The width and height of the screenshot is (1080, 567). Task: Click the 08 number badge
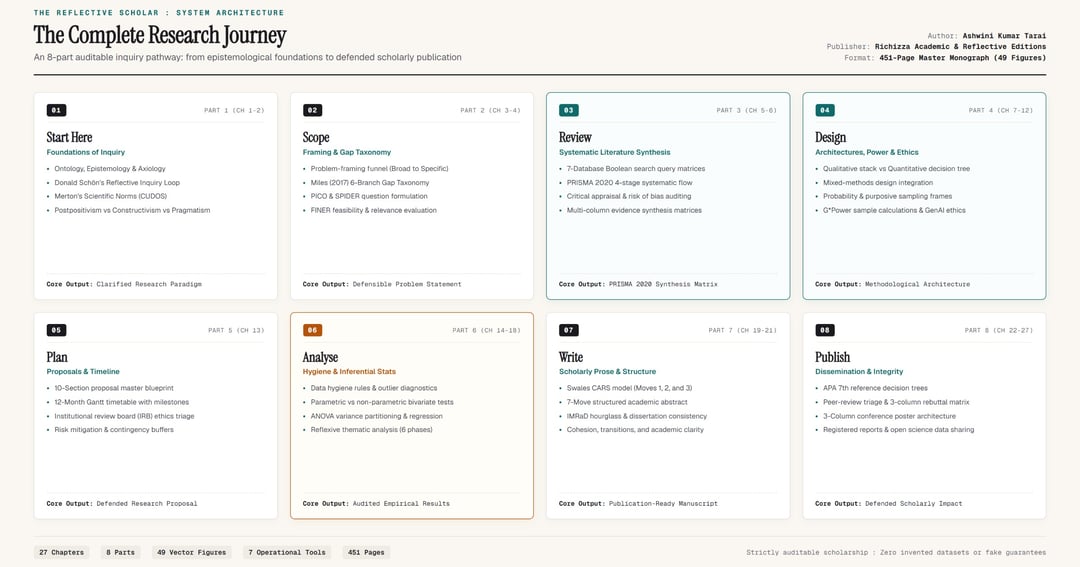[x=825, y=330]
